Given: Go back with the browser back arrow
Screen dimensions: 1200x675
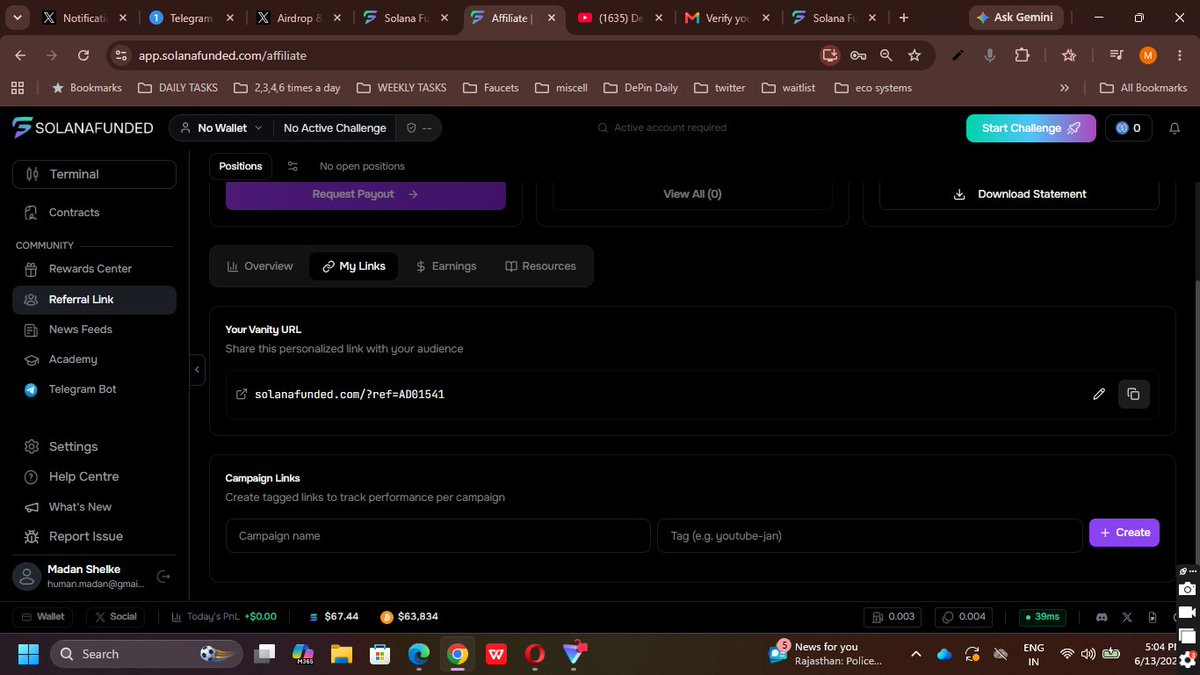Looking at the screenshot, I should (21, 56).
